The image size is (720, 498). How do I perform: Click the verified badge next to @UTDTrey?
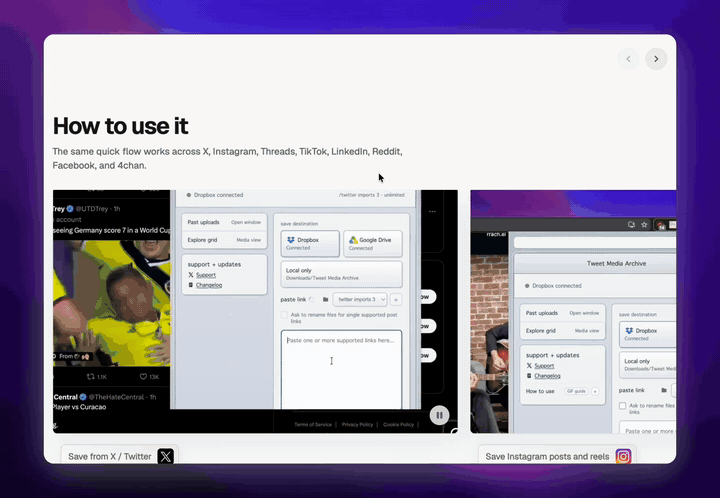click(70, 209)
